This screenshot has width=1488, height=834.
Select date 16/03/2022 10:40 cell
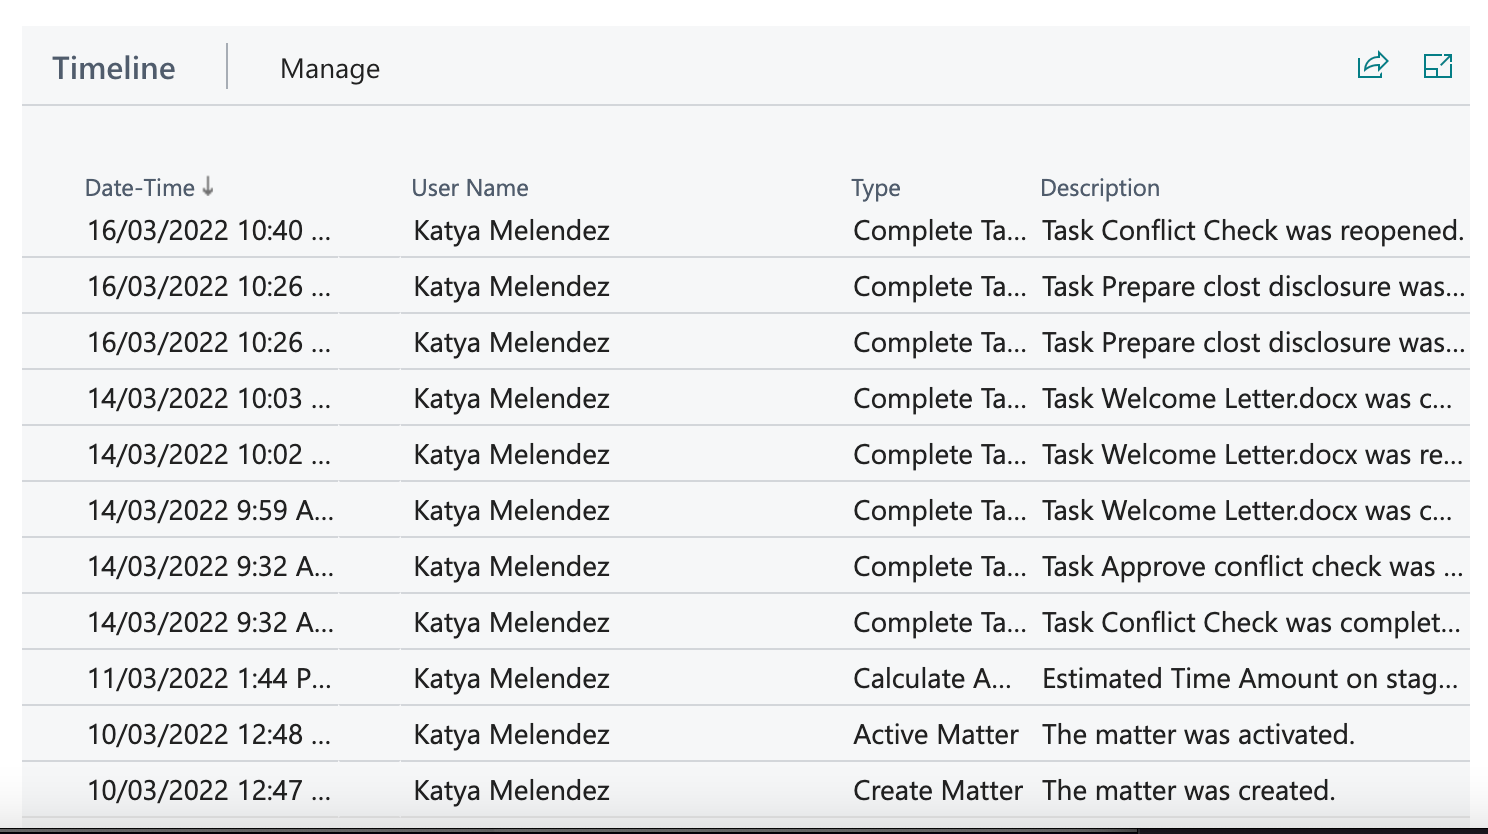[209, 230]
